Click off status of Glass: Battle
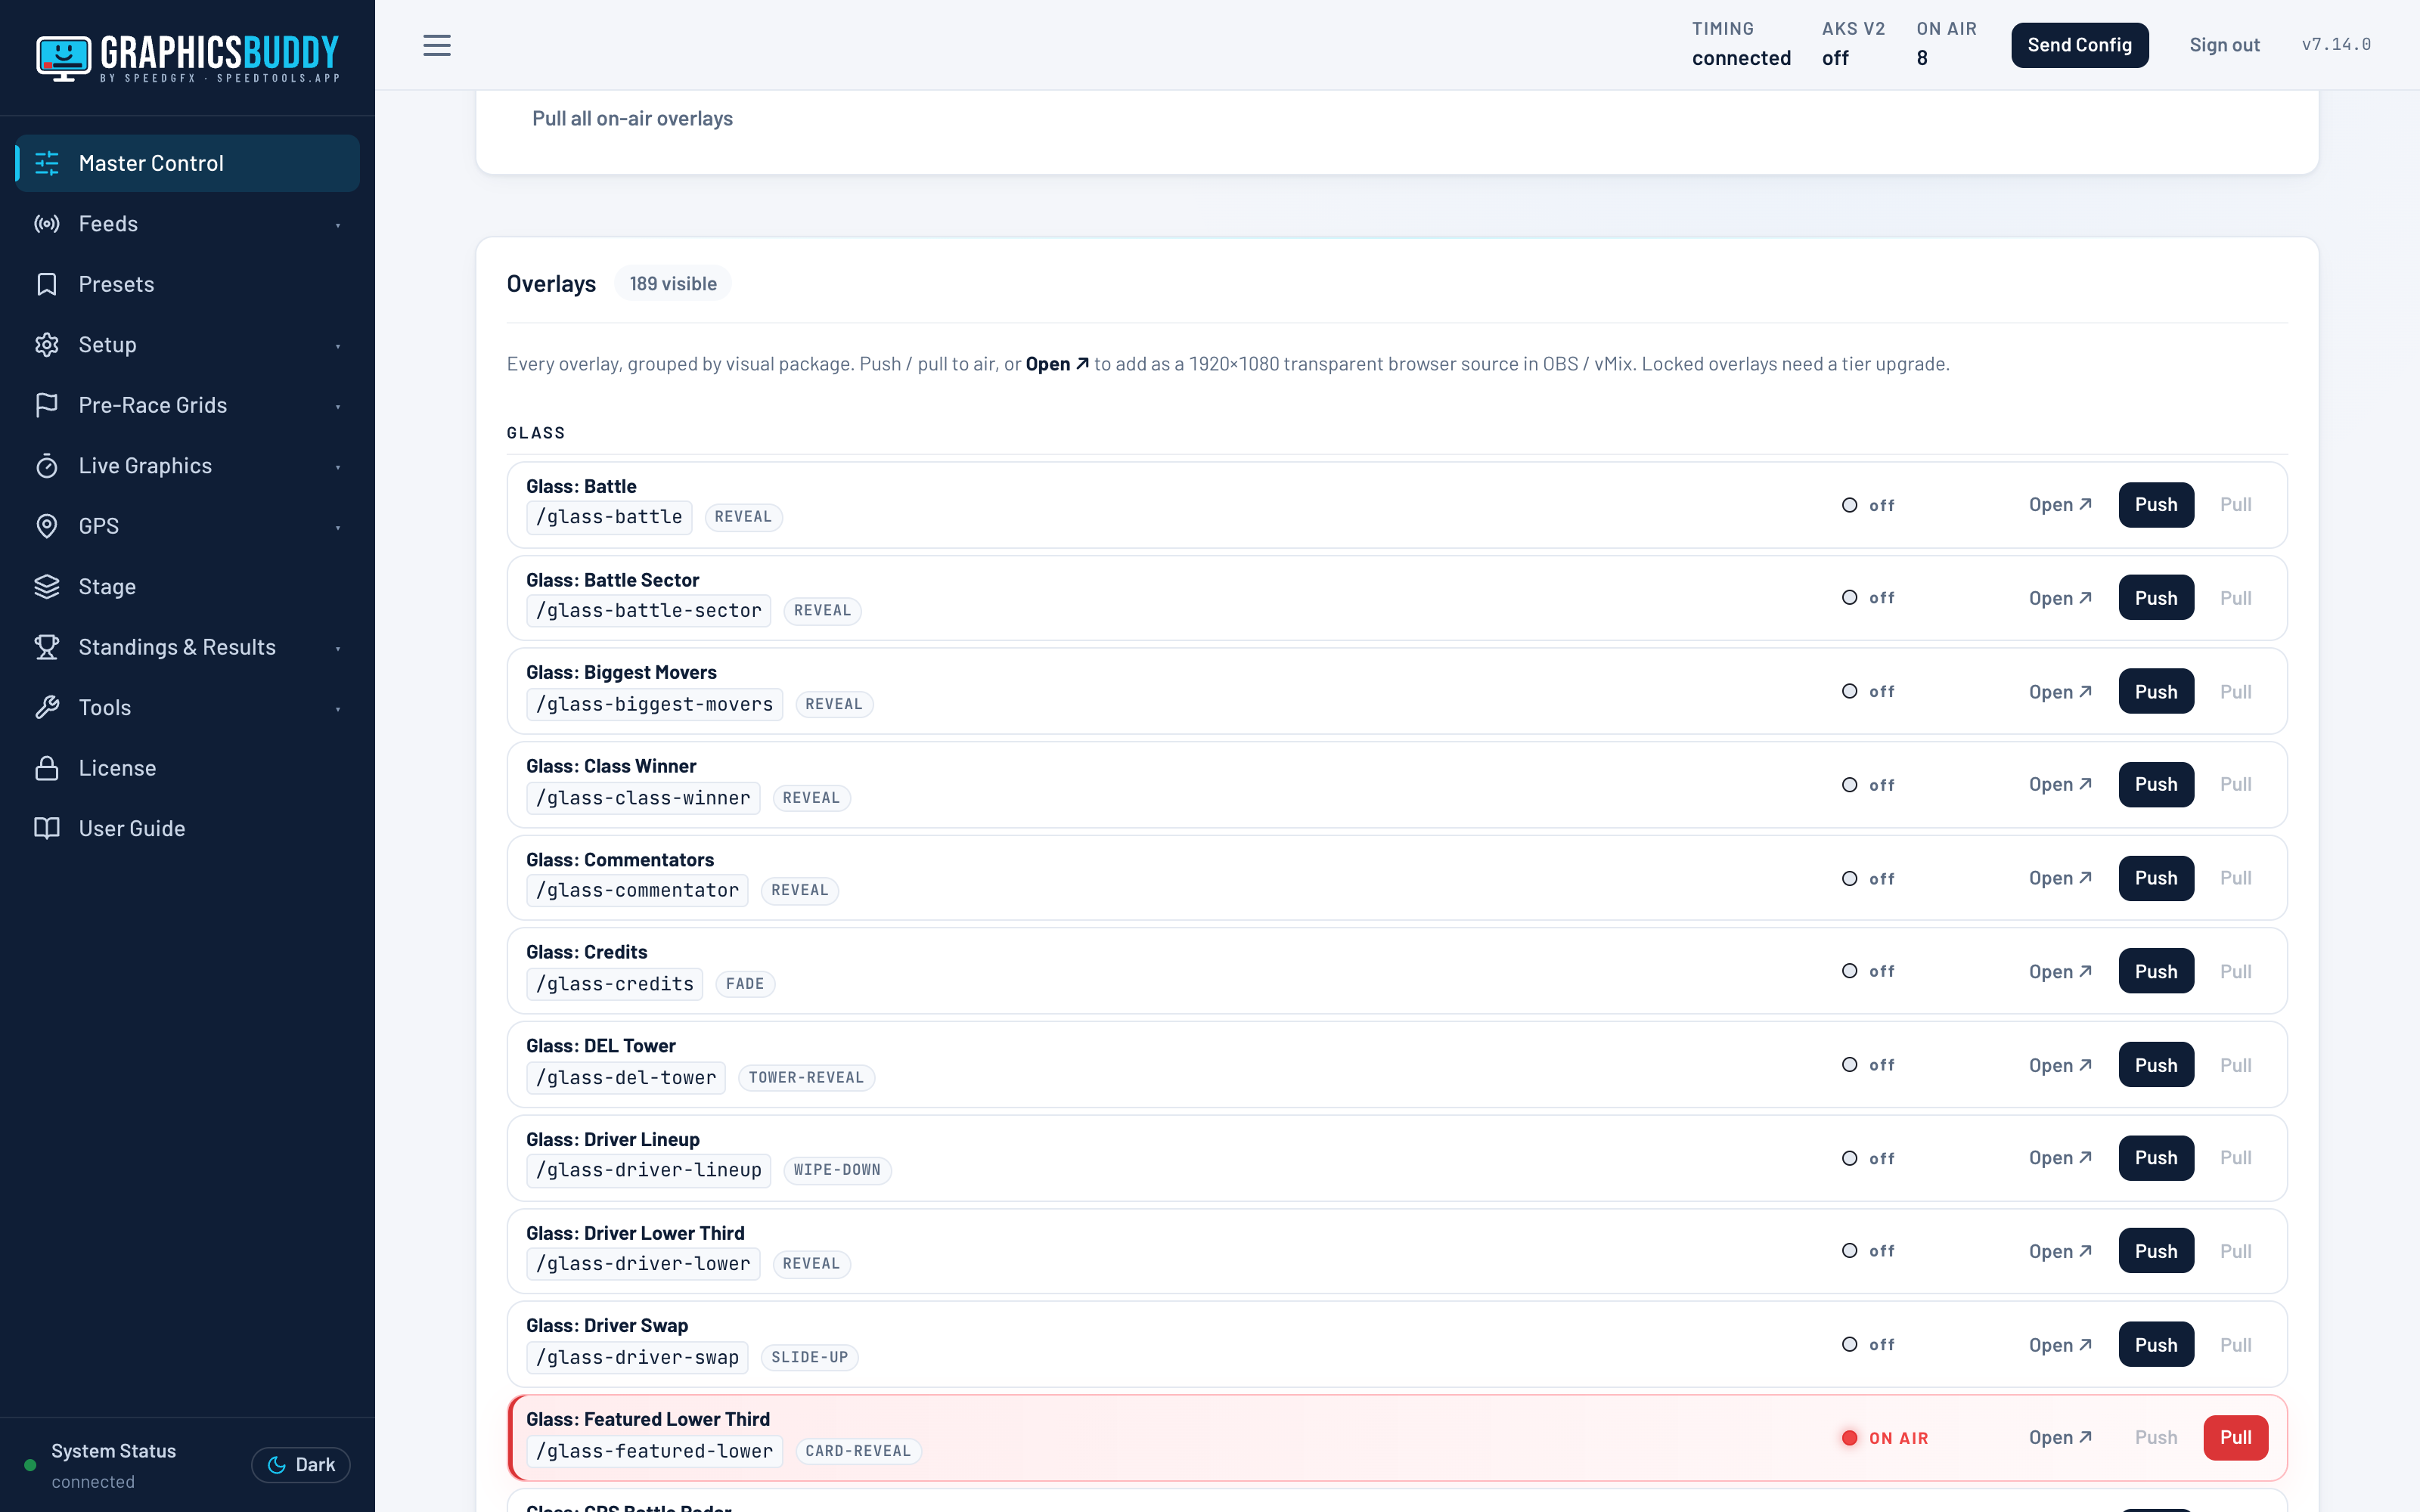This screenshot has height=1512, width=2420. [1868, 505]
